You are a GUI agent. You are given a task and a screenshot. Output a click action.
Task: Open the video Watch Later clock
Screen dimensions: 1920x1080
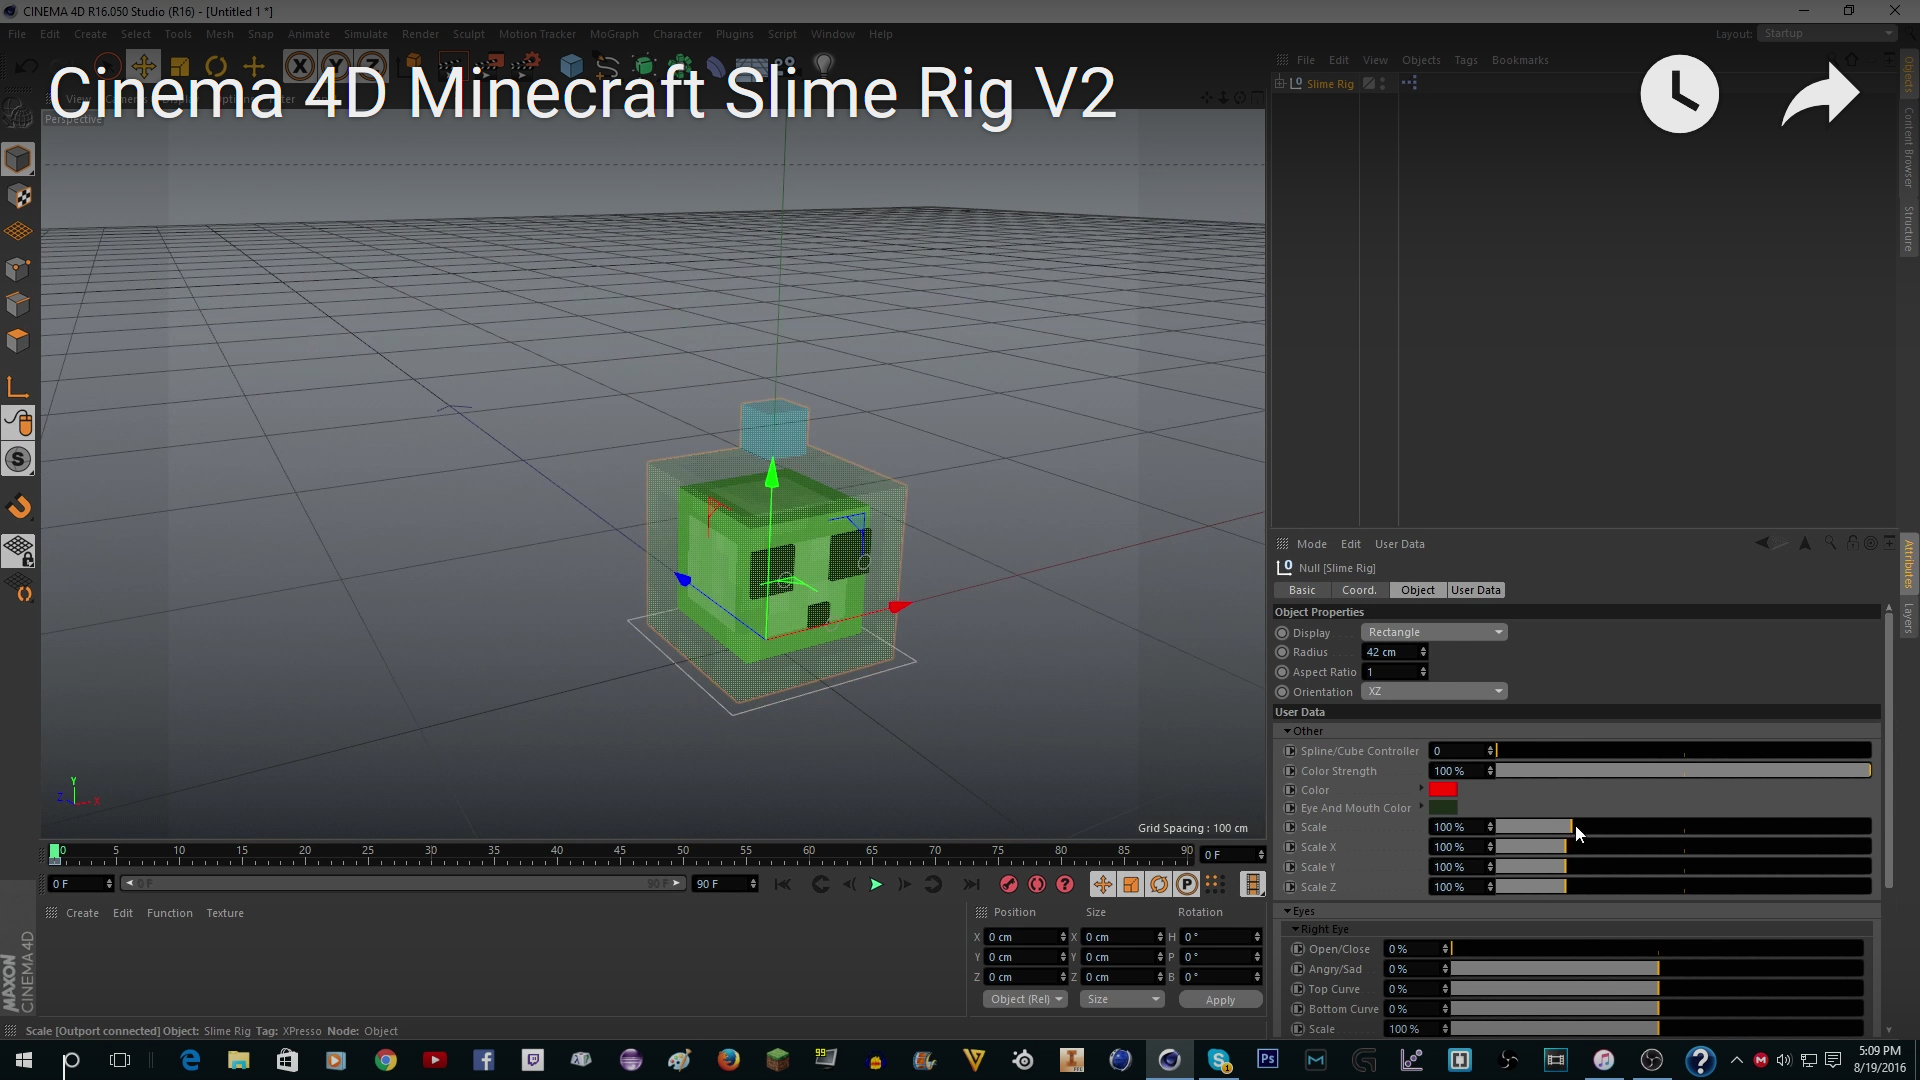[x=1679, y=94]
